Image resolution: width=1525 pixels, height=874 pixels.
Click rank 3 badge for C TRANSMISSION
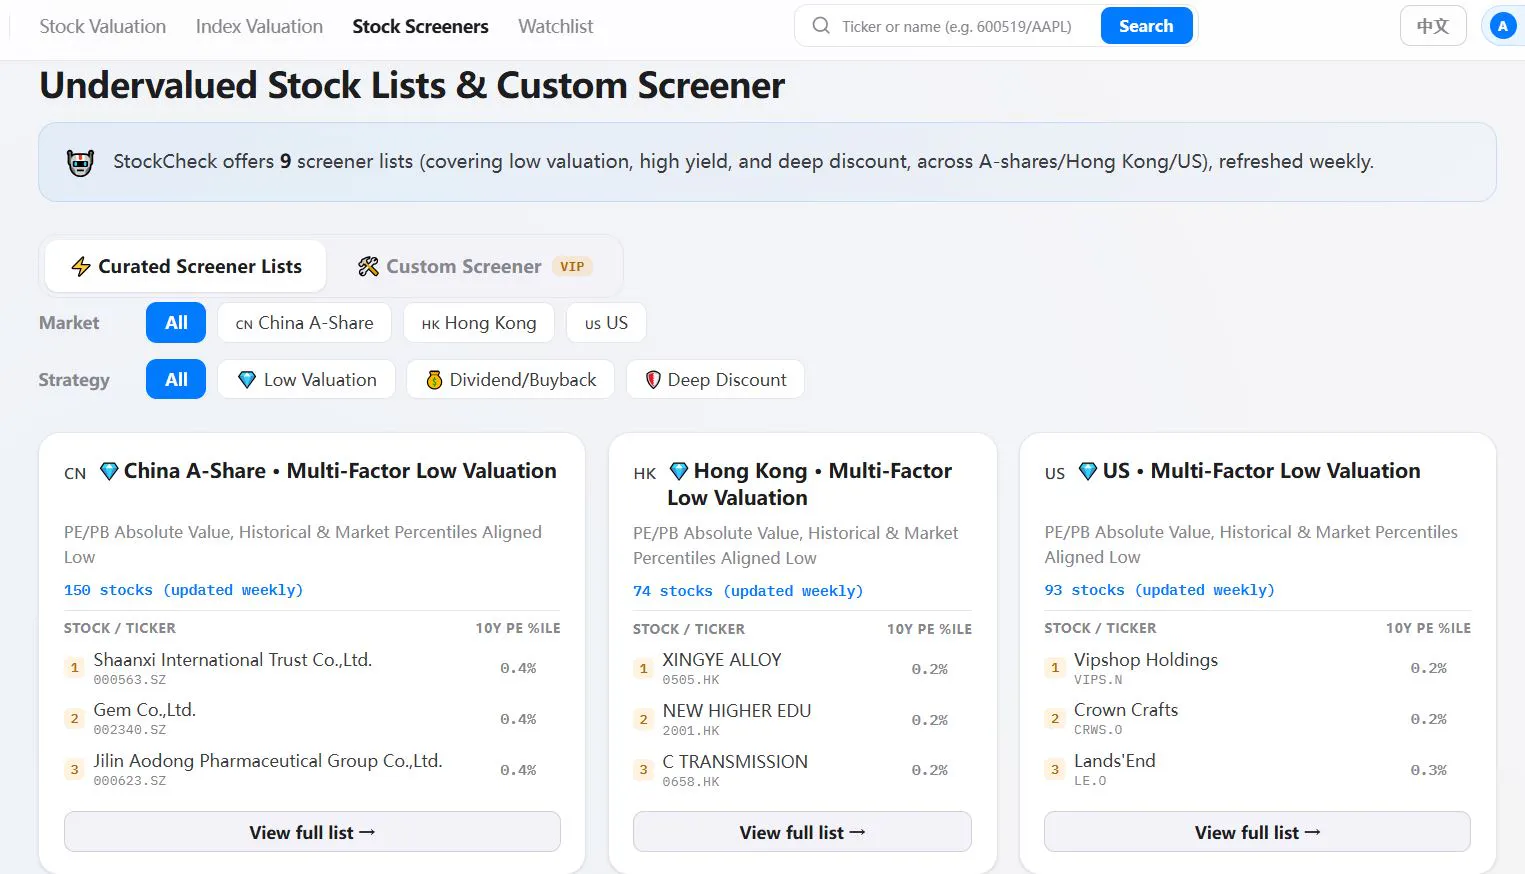[x=643, y=770]
